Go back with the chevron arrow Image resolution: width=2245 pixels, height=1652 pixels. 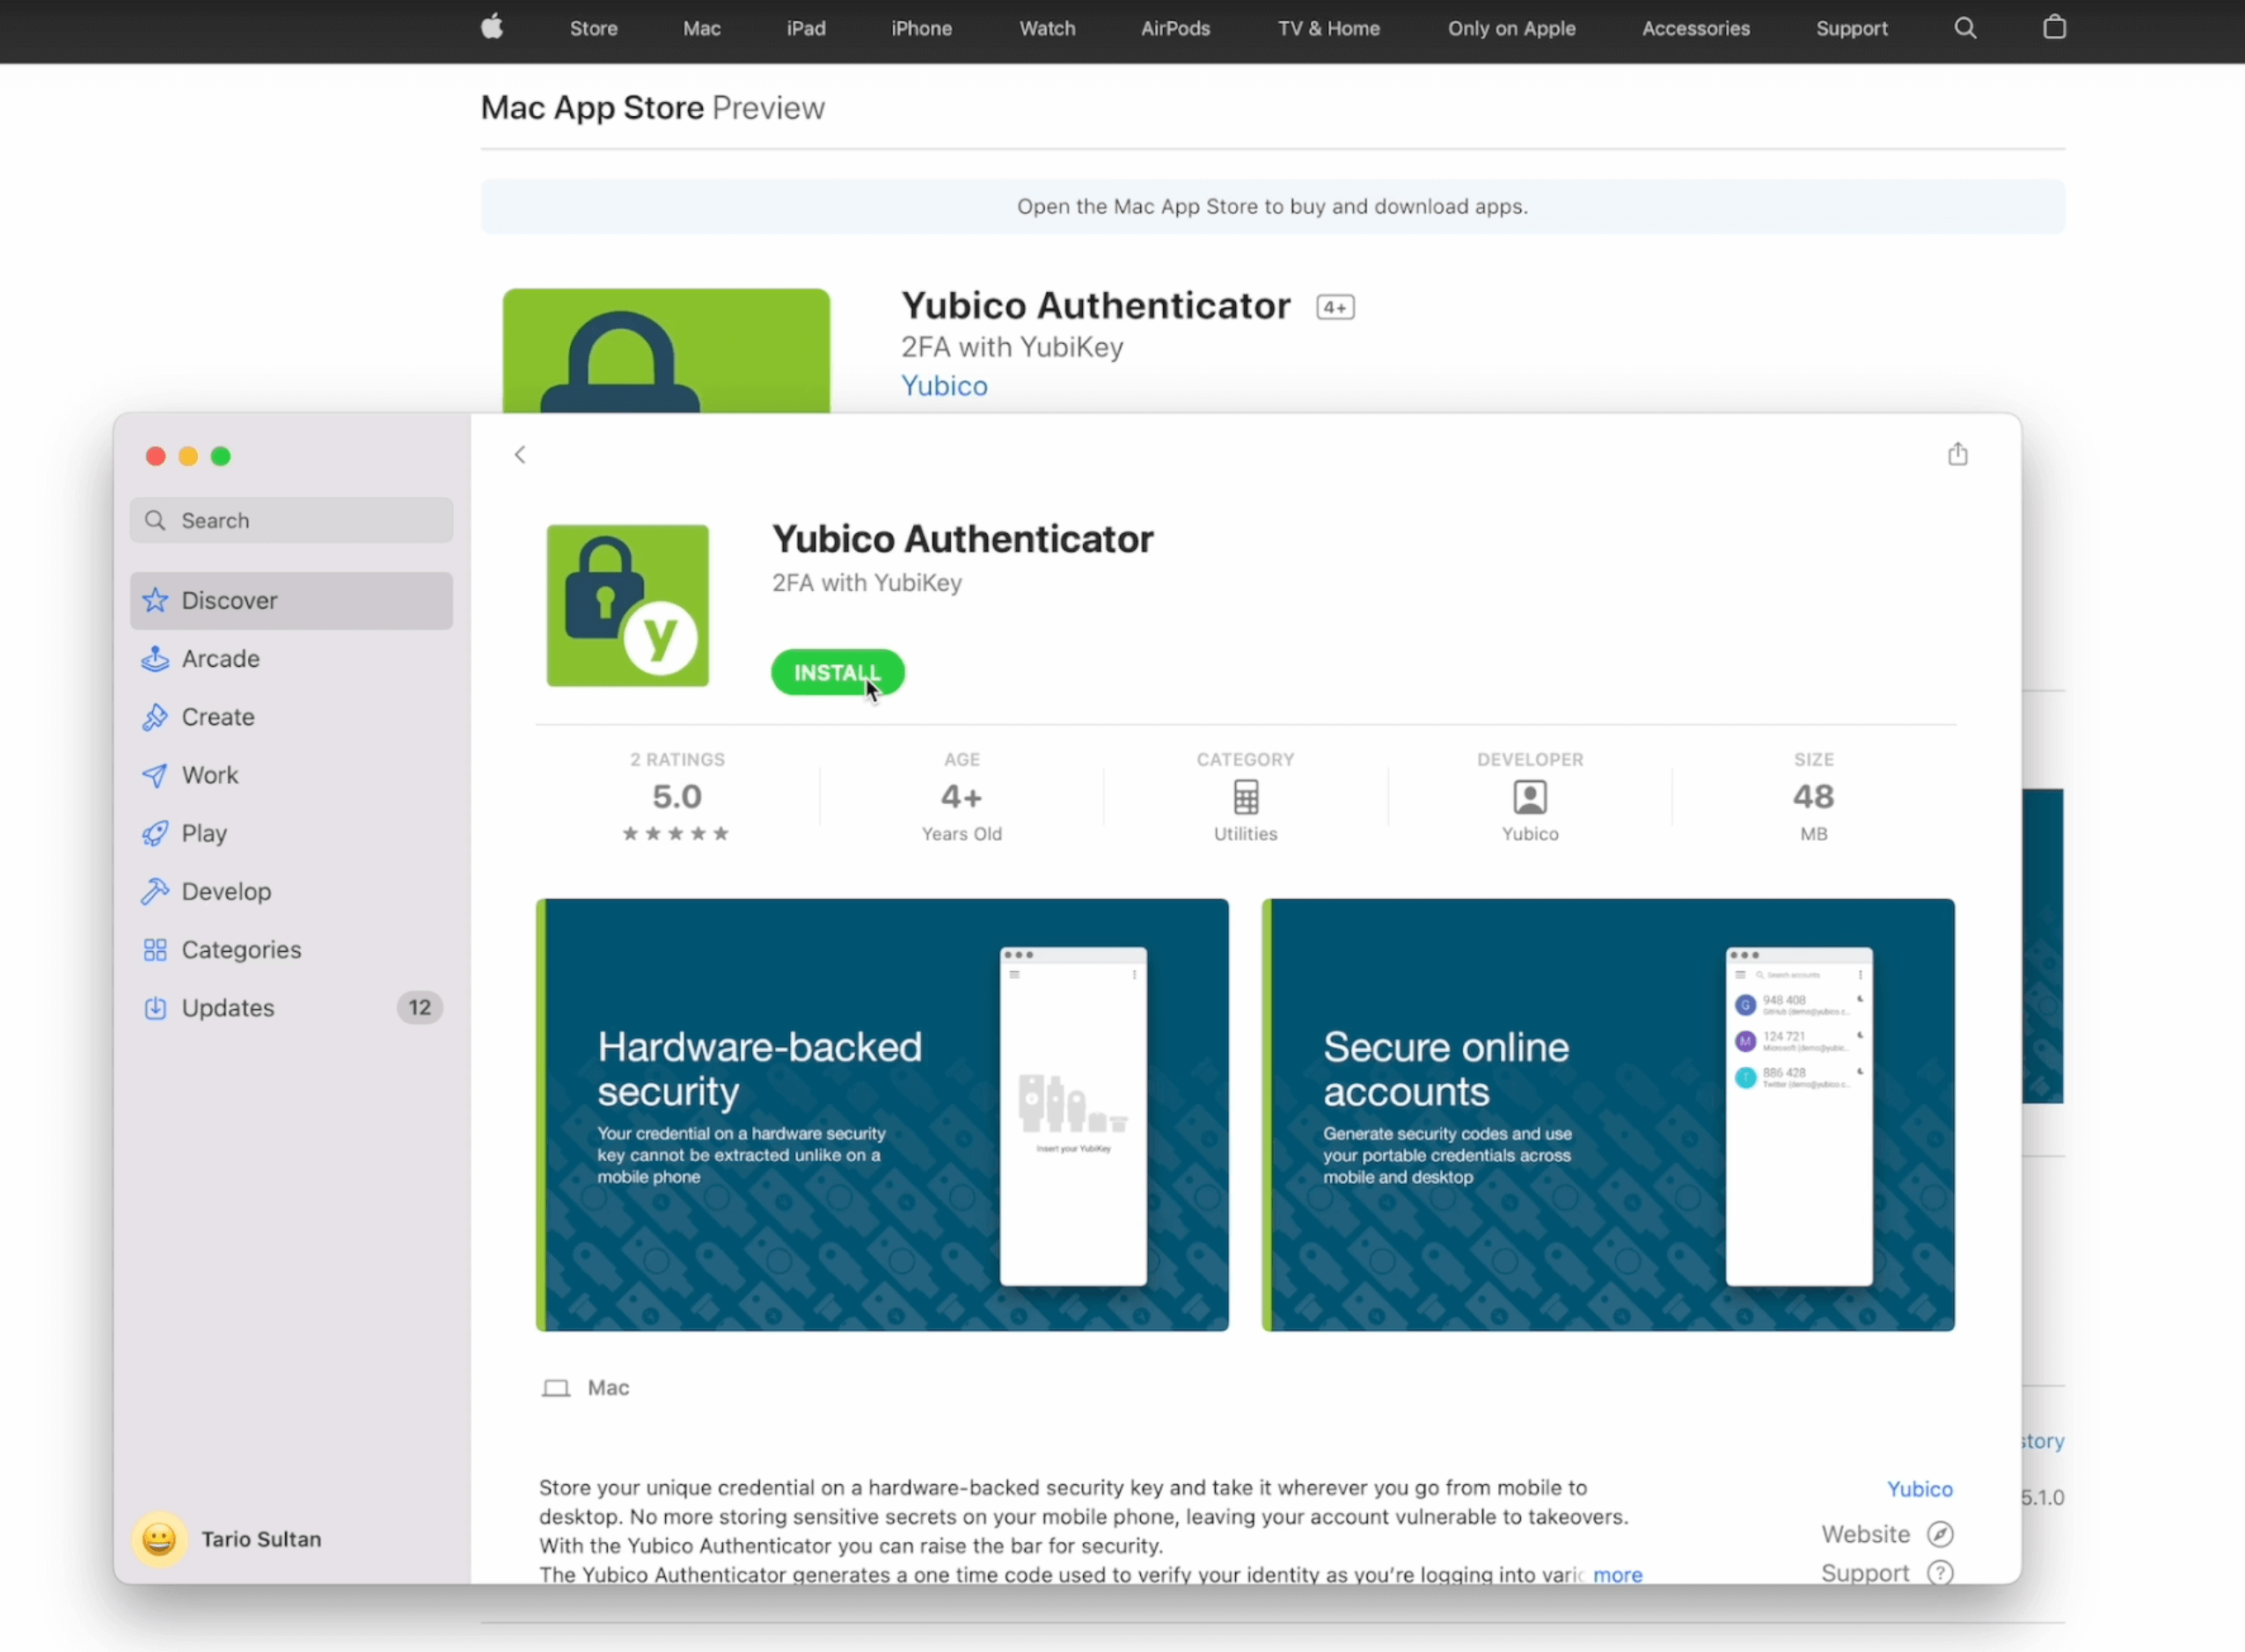point(520,455)
